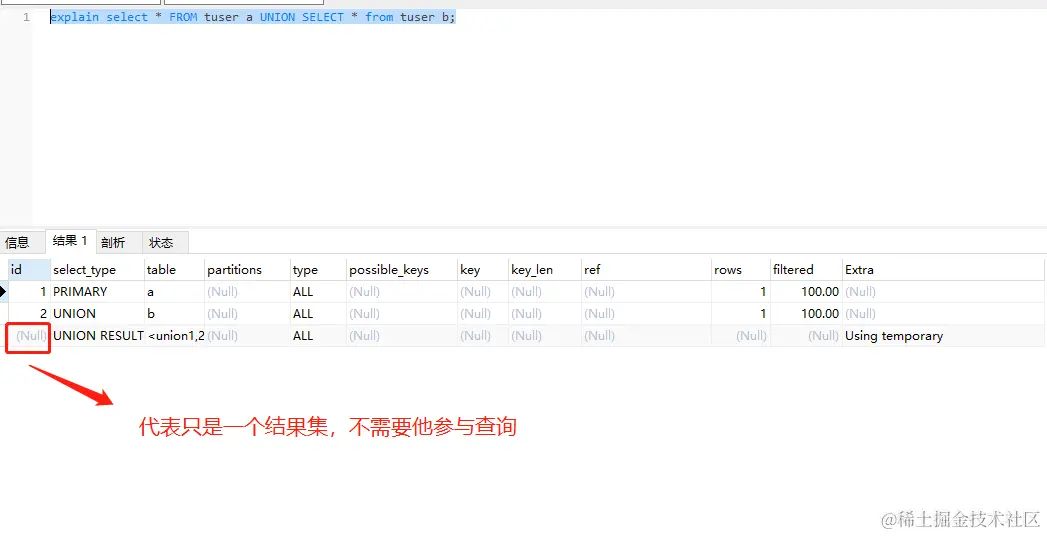Click the table column header
The height and width of the screenshot is (536, 1047).
[x=174, y=270]
